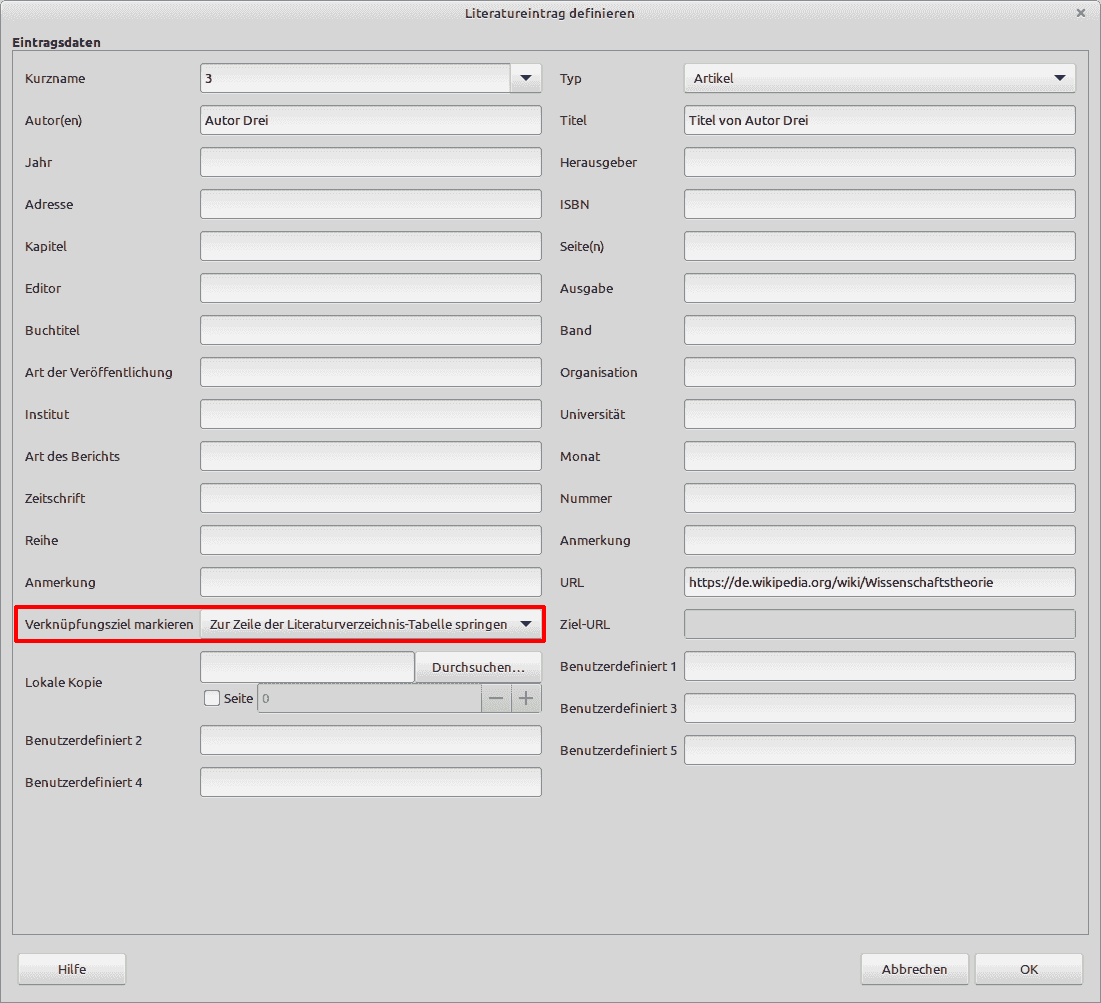This screenshot has width=1101, height=1003.
Task: Click the Zeitschrift input field
Action: [370, 498]
